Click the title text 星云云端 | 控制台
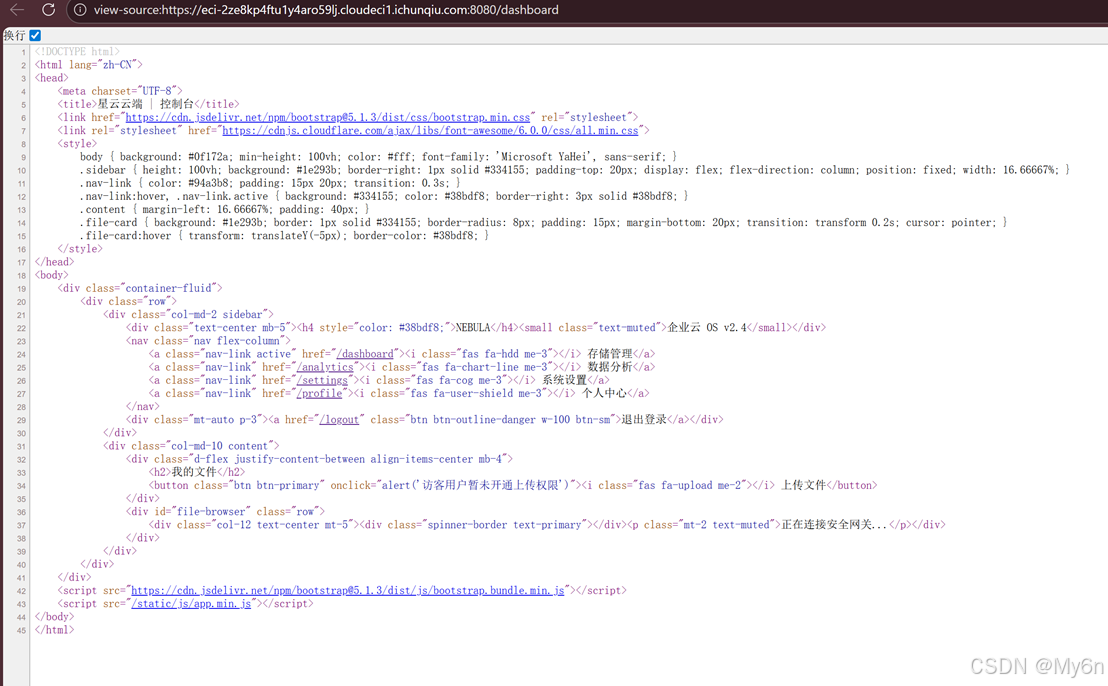1108x686 pixels. (145, 104)
